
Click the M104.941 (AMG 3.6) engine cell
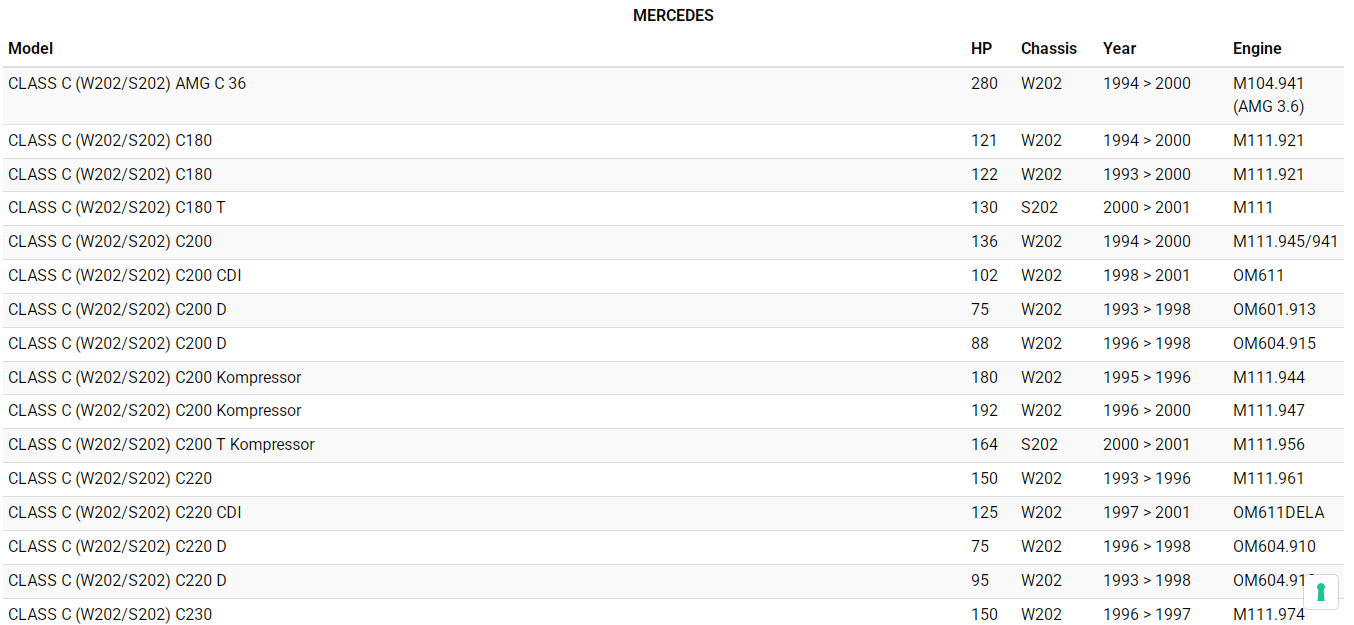[1268, 95]
